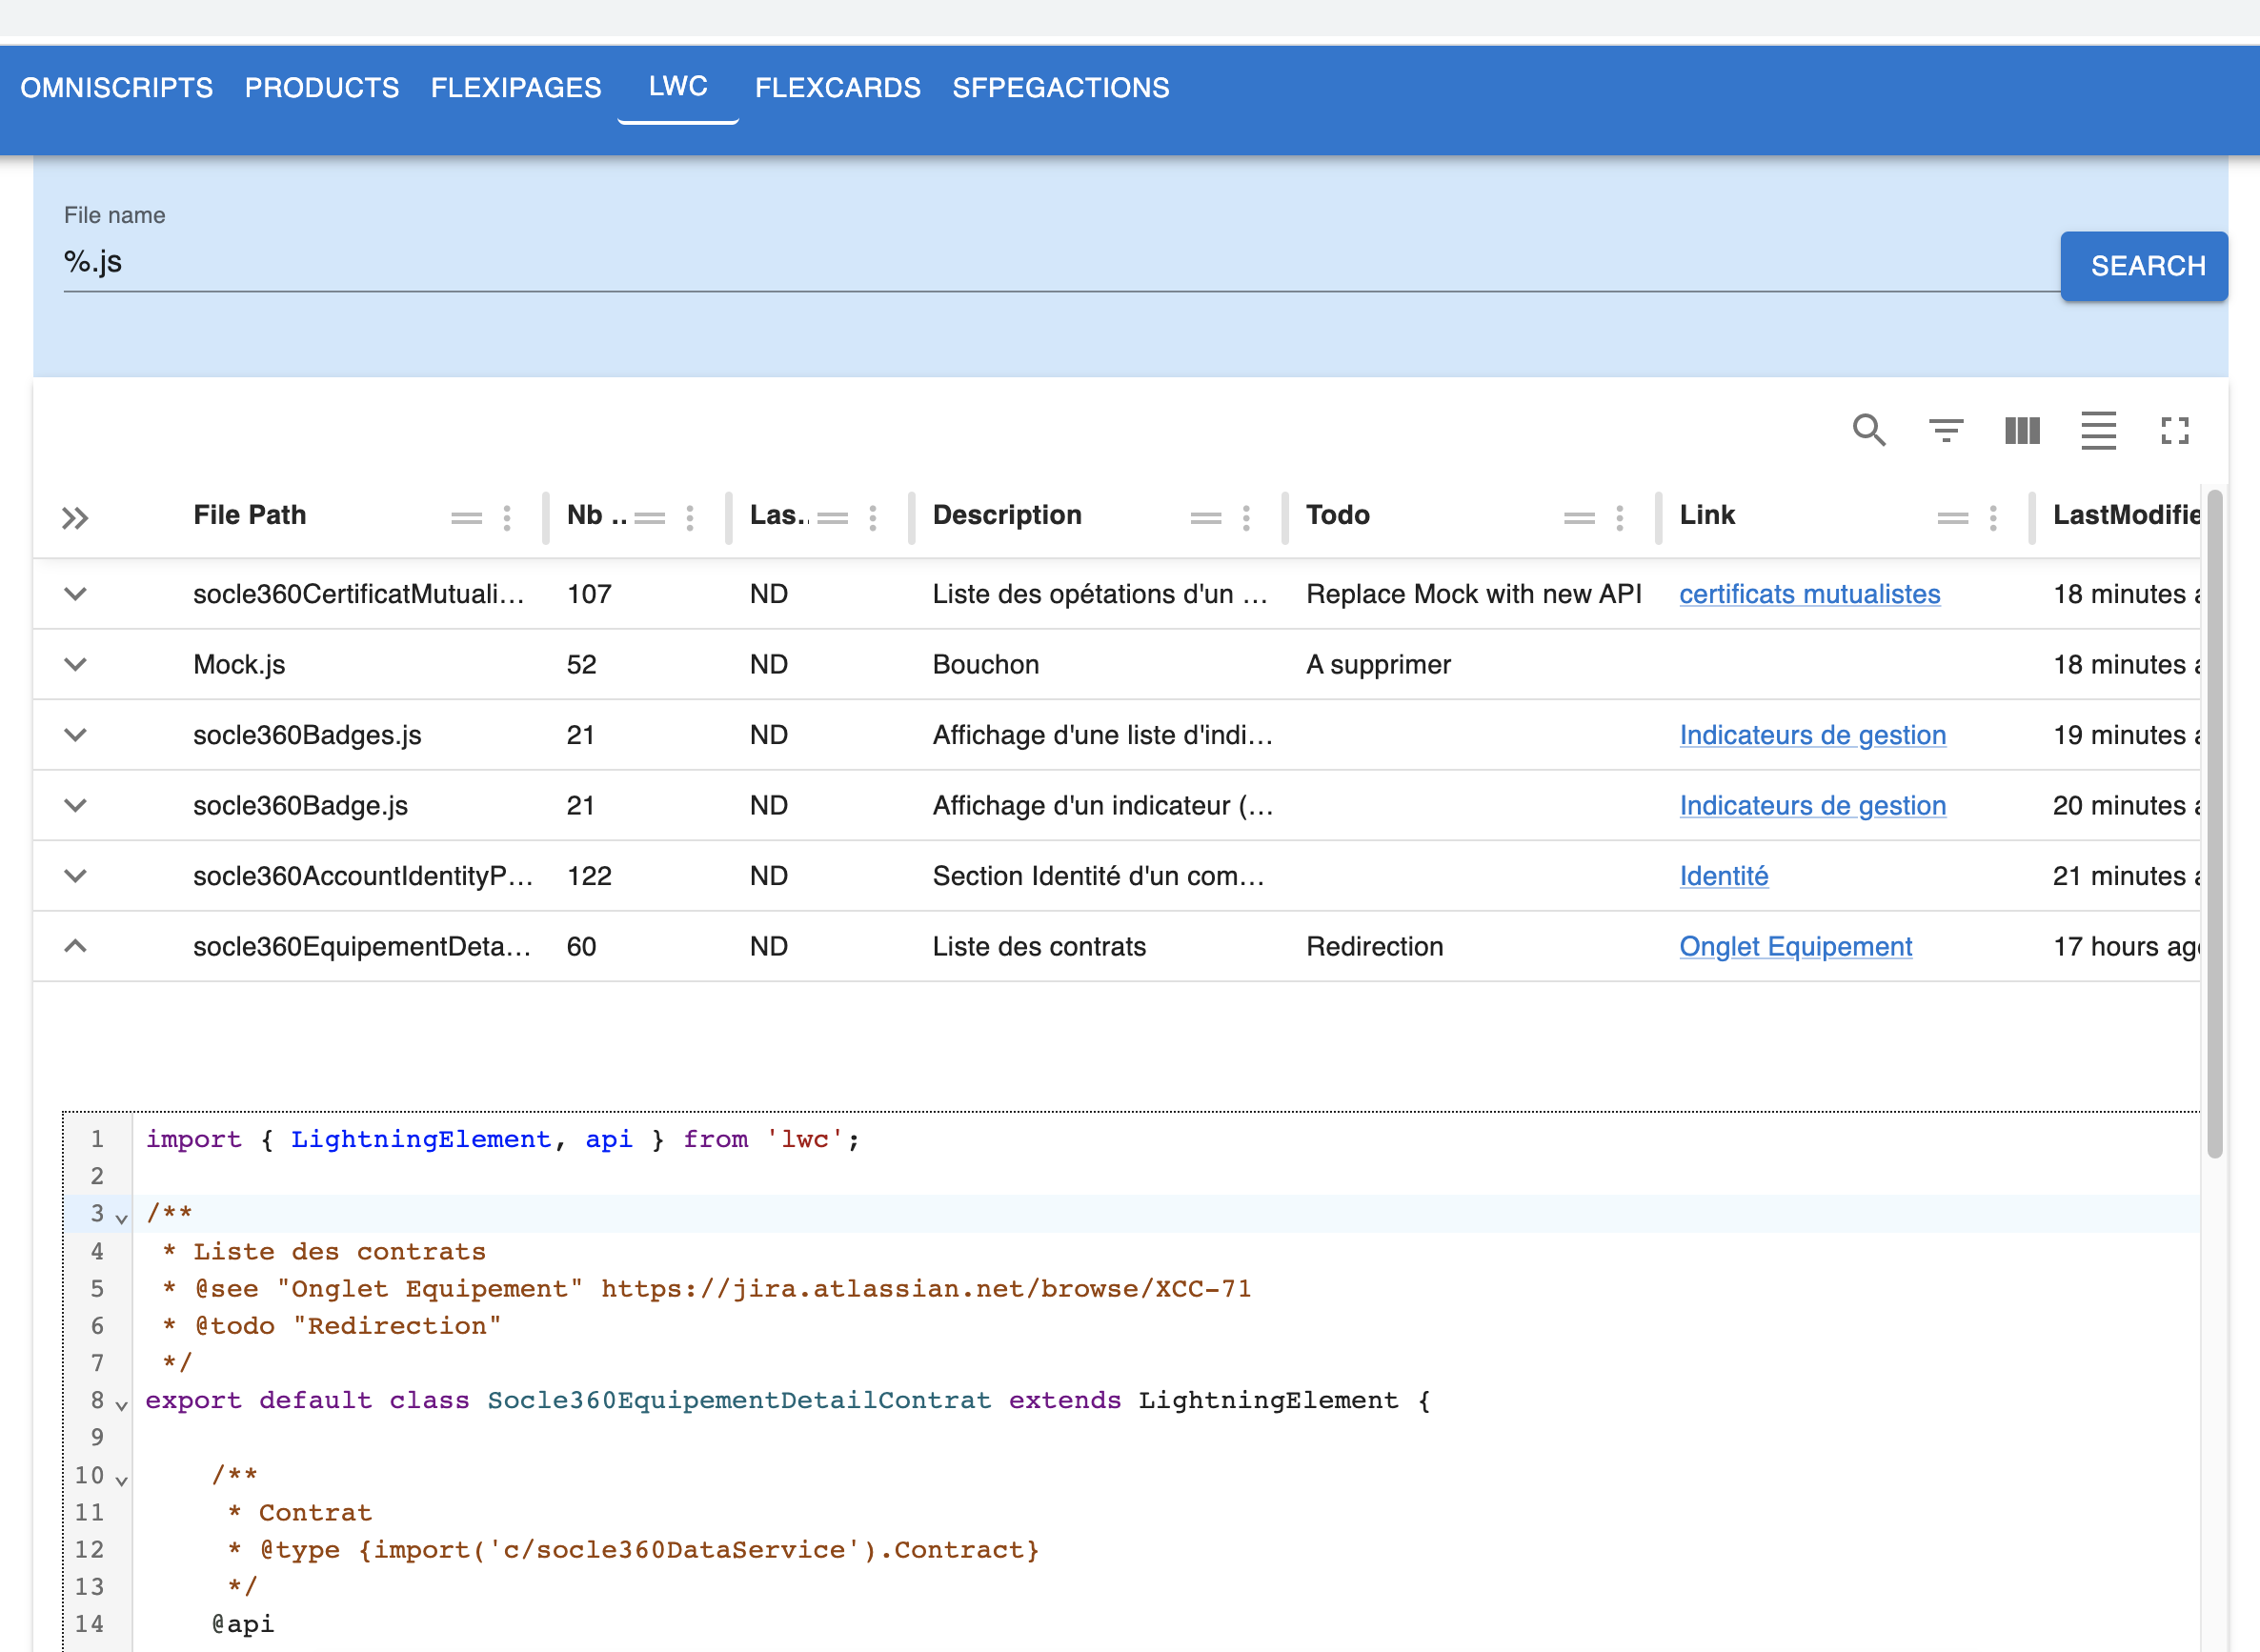Image resolution: width=2260 pixels, height=1652 pixels.
Task: Switch to the PRODUCTS tab
Action: click(322, 88)
